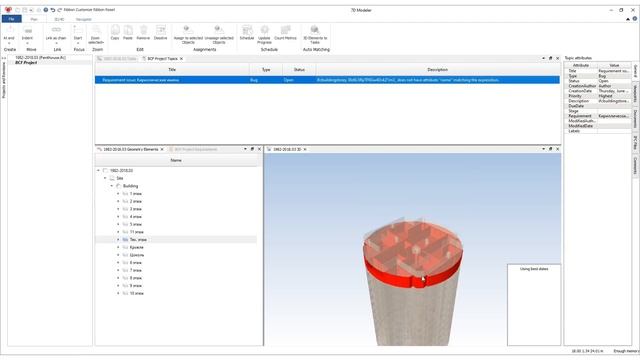The image size is (640, 360).
Task: Float the 3D view panel
Action: (x=550, y=149)
